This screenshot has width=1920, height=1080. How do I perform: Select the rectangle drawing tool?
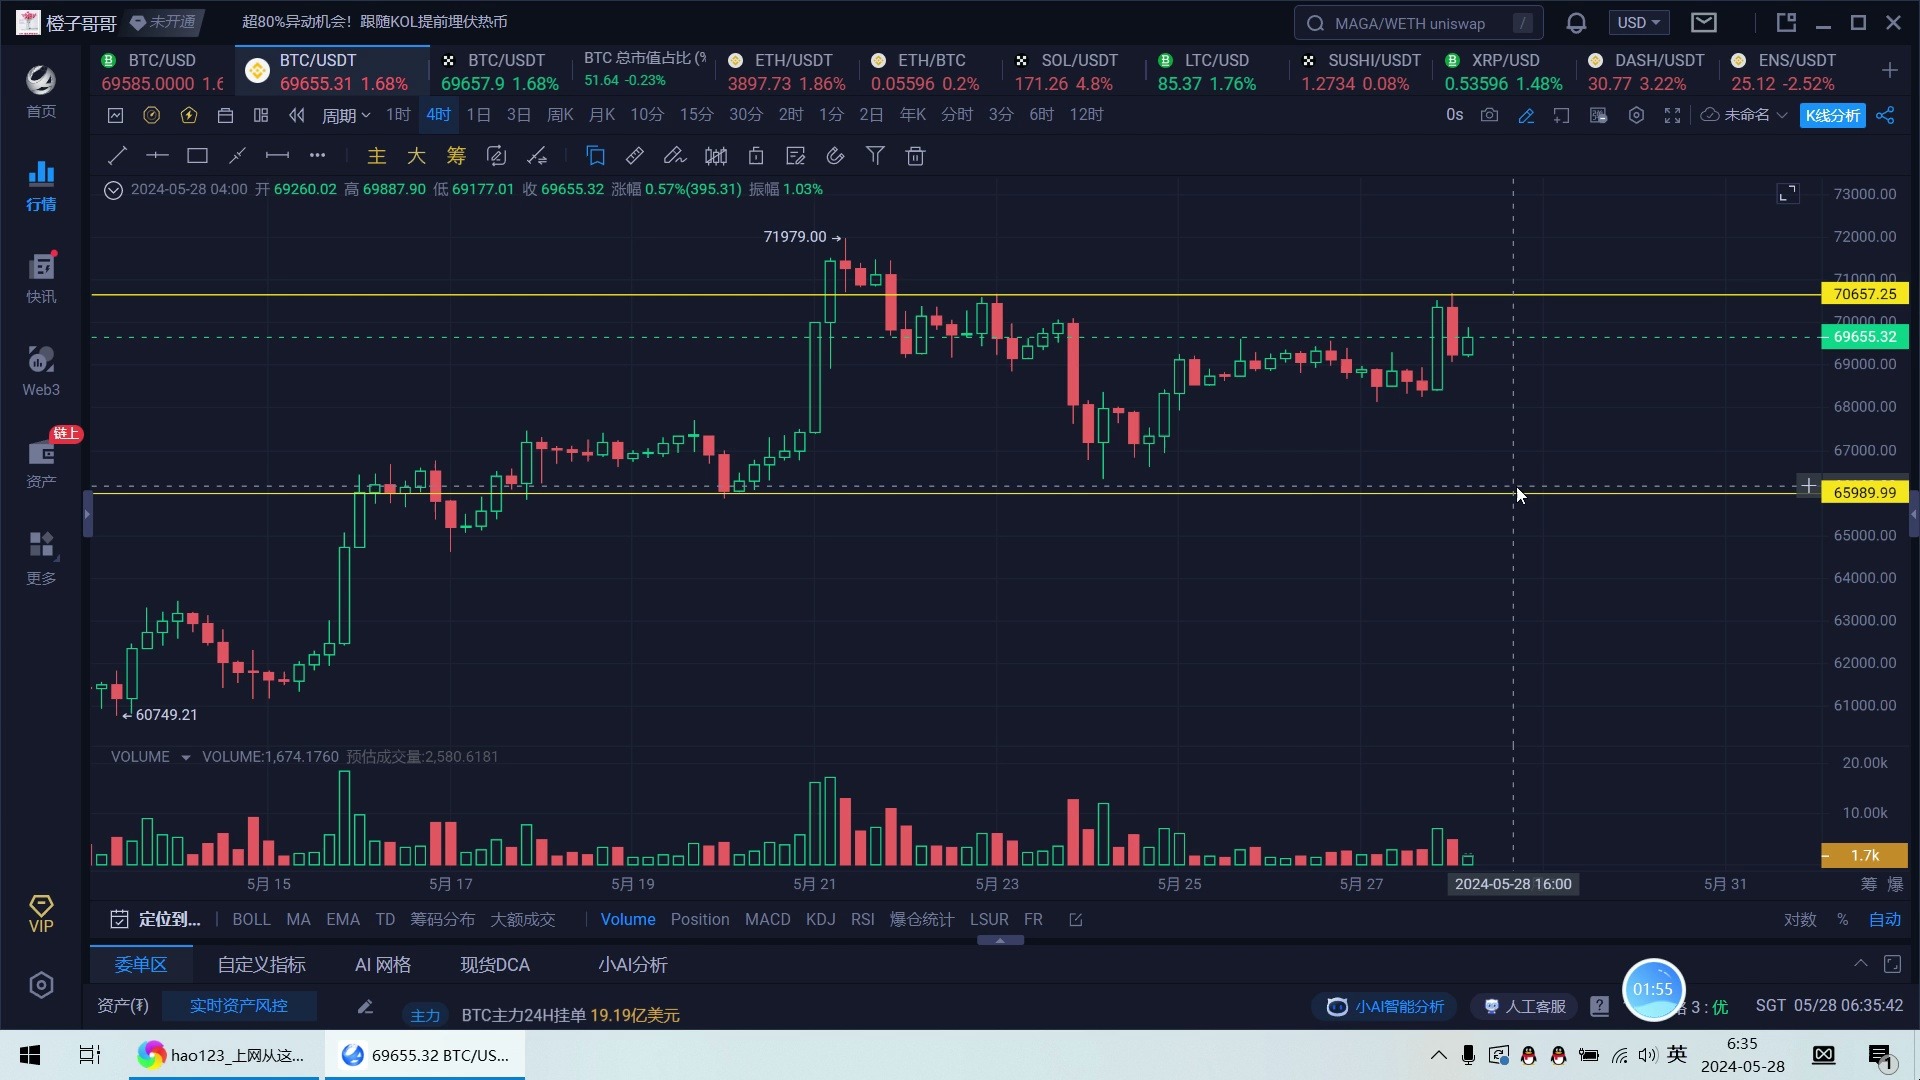point(197,155)
